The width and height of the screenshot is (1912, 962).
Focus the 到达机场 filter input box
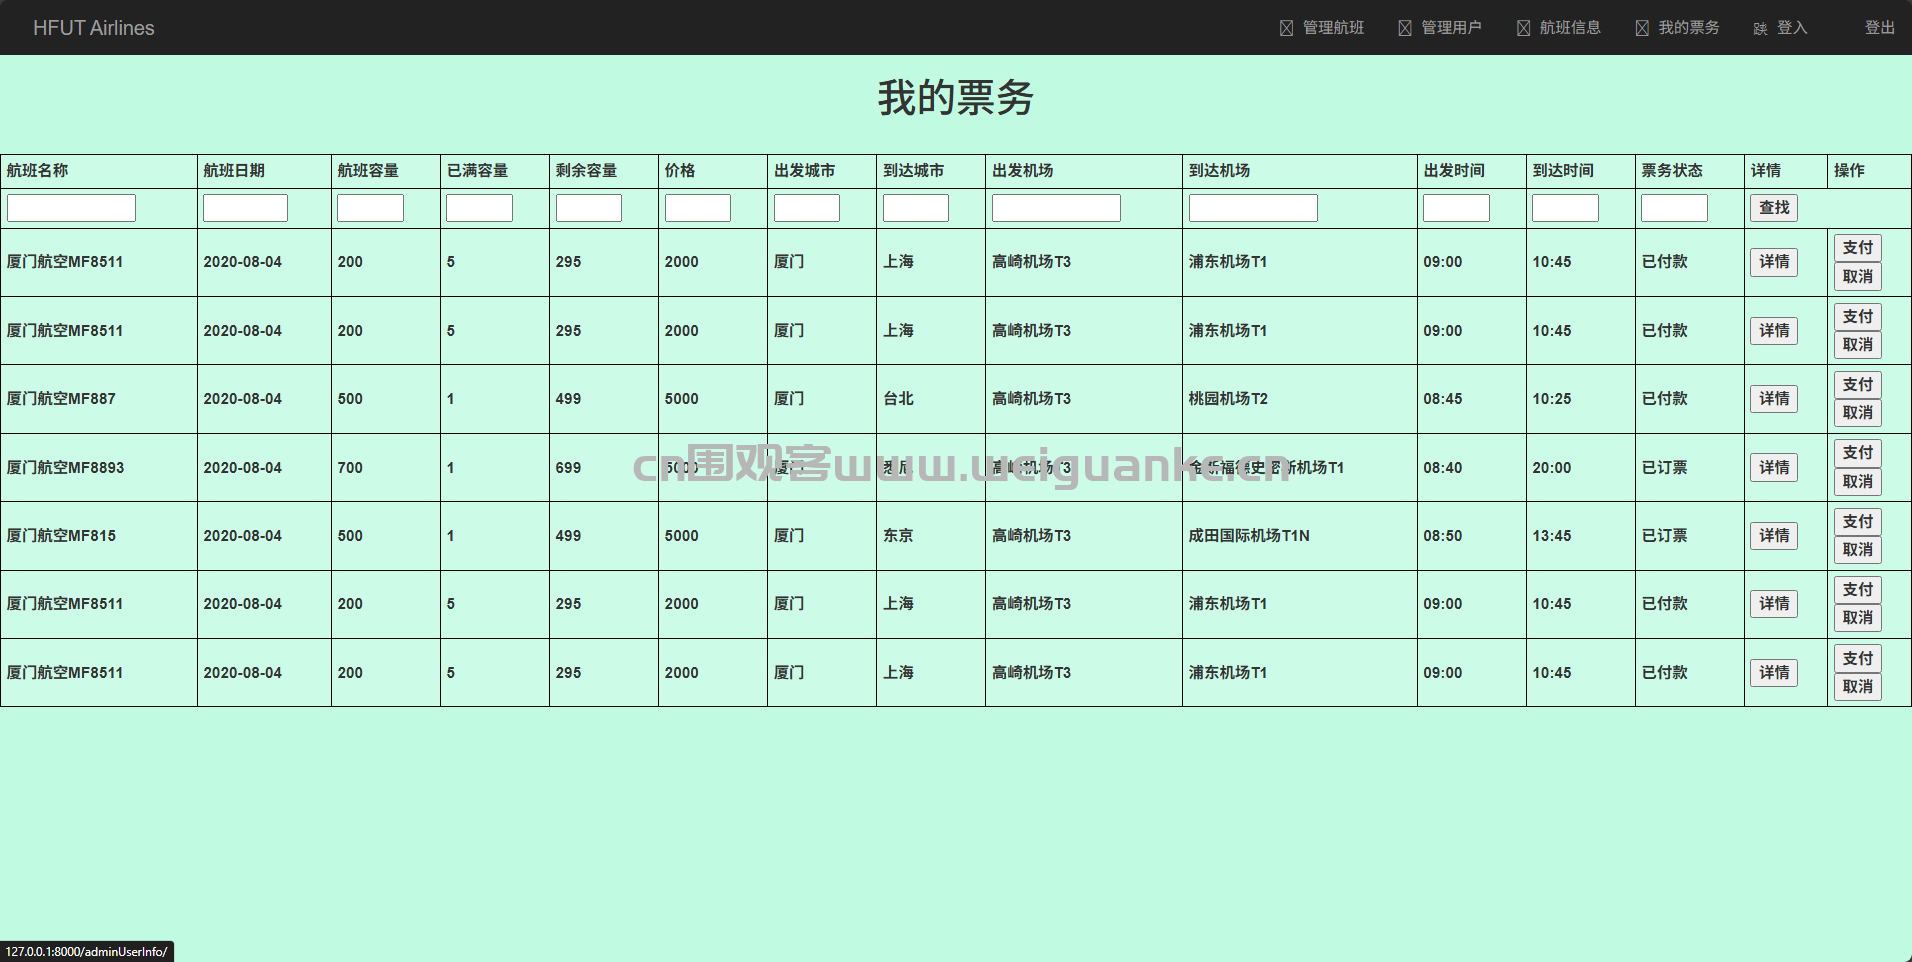point(1252,208)
